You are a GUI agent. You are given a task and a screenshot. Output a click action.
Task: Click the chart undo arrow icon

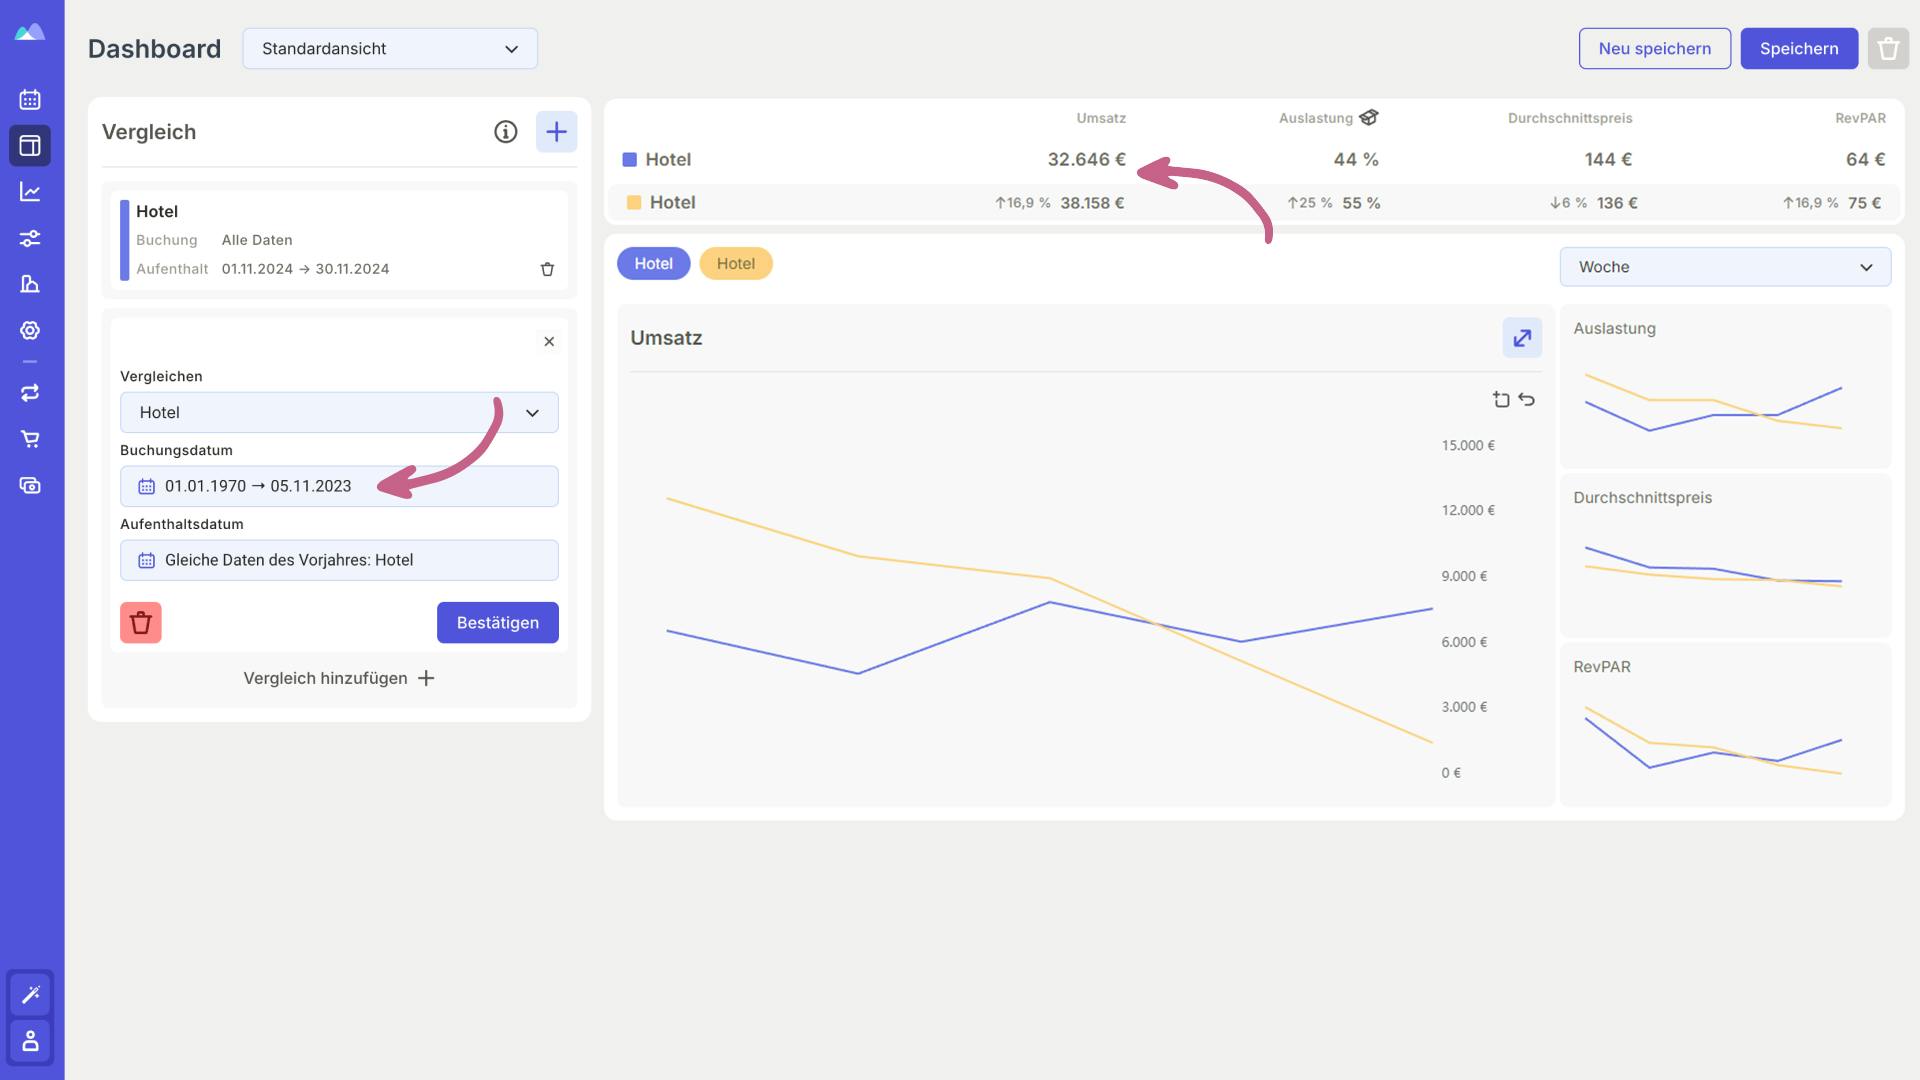(x=1526, y=399)
